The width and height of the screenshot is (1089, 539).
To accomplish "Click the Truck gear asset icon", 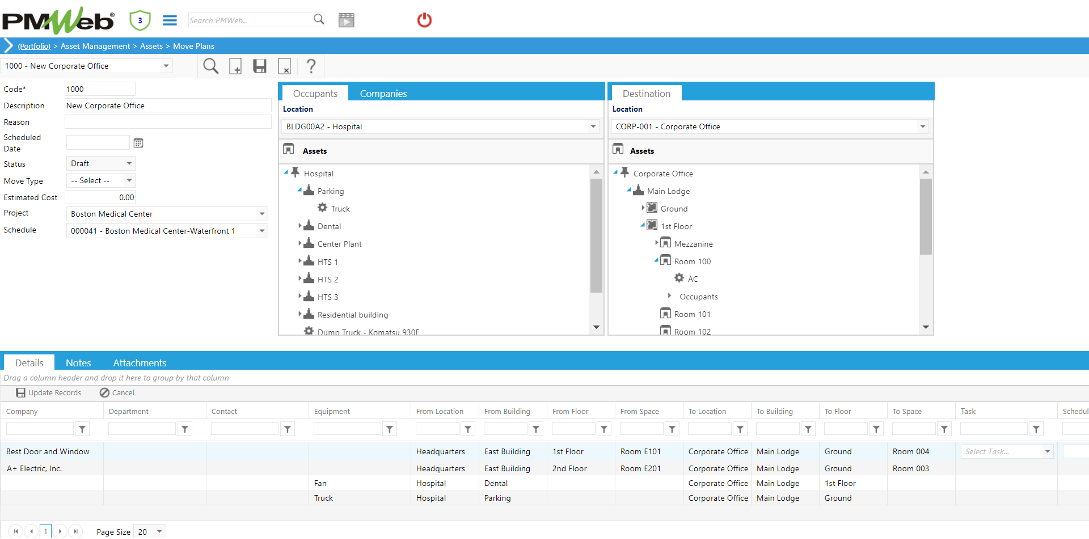I will tap(322, 208).
